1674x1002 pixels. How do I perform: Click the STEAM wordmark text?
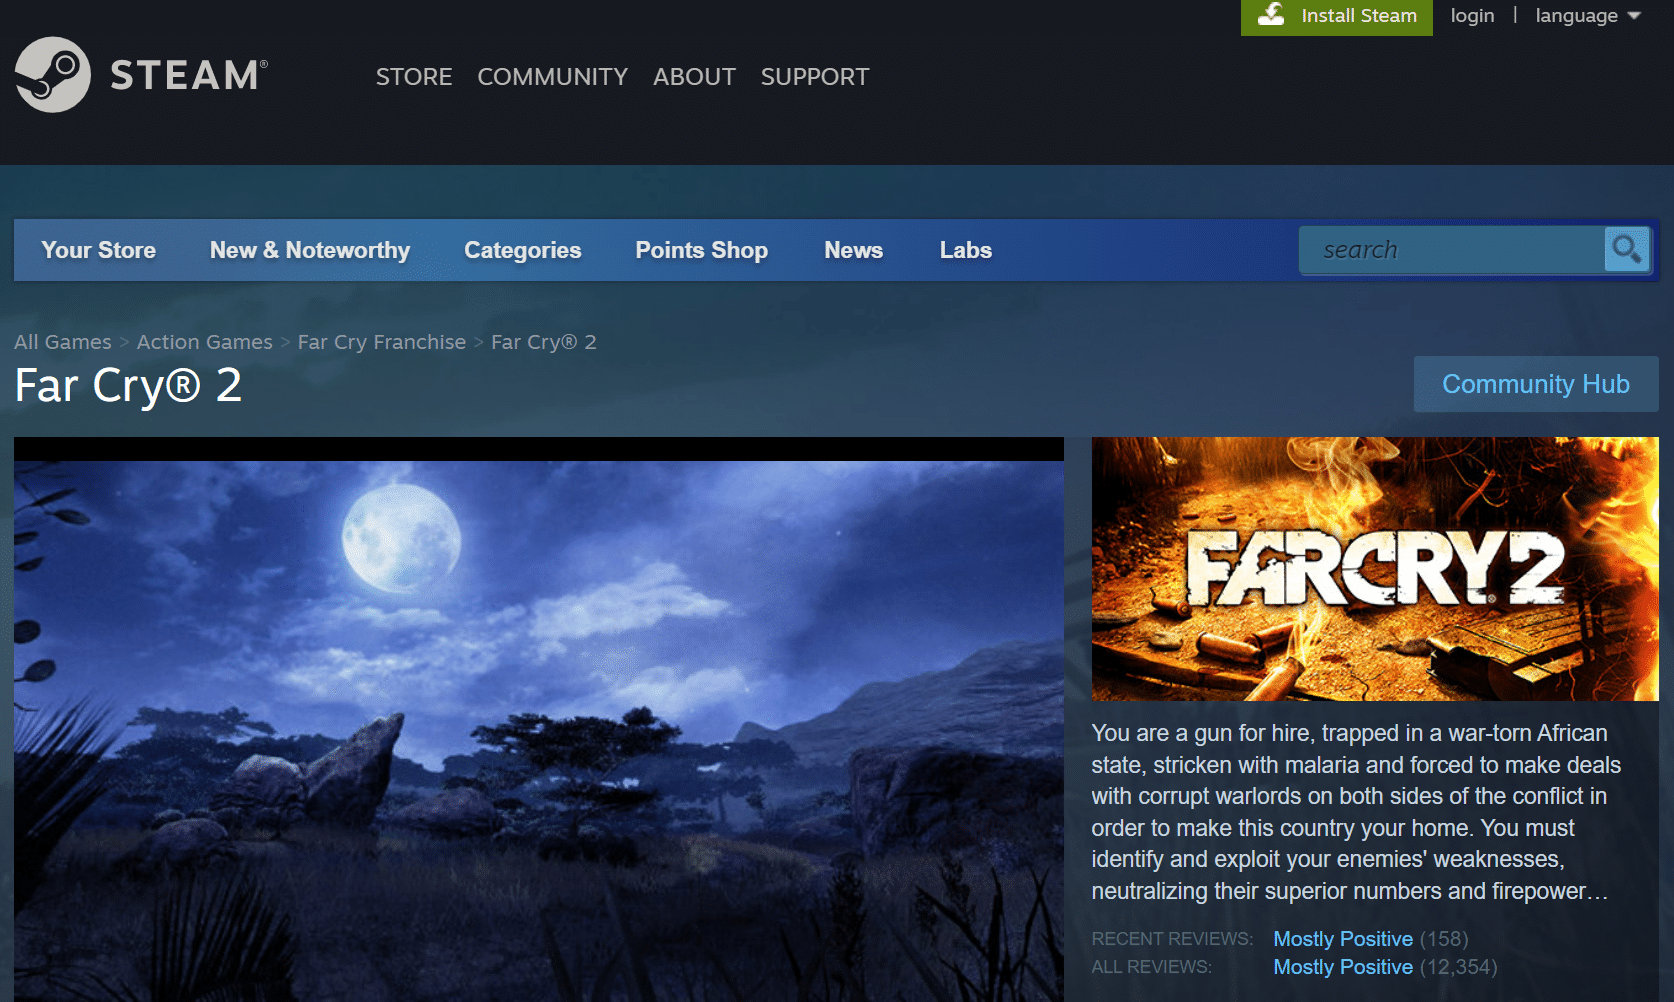point(188,76)
